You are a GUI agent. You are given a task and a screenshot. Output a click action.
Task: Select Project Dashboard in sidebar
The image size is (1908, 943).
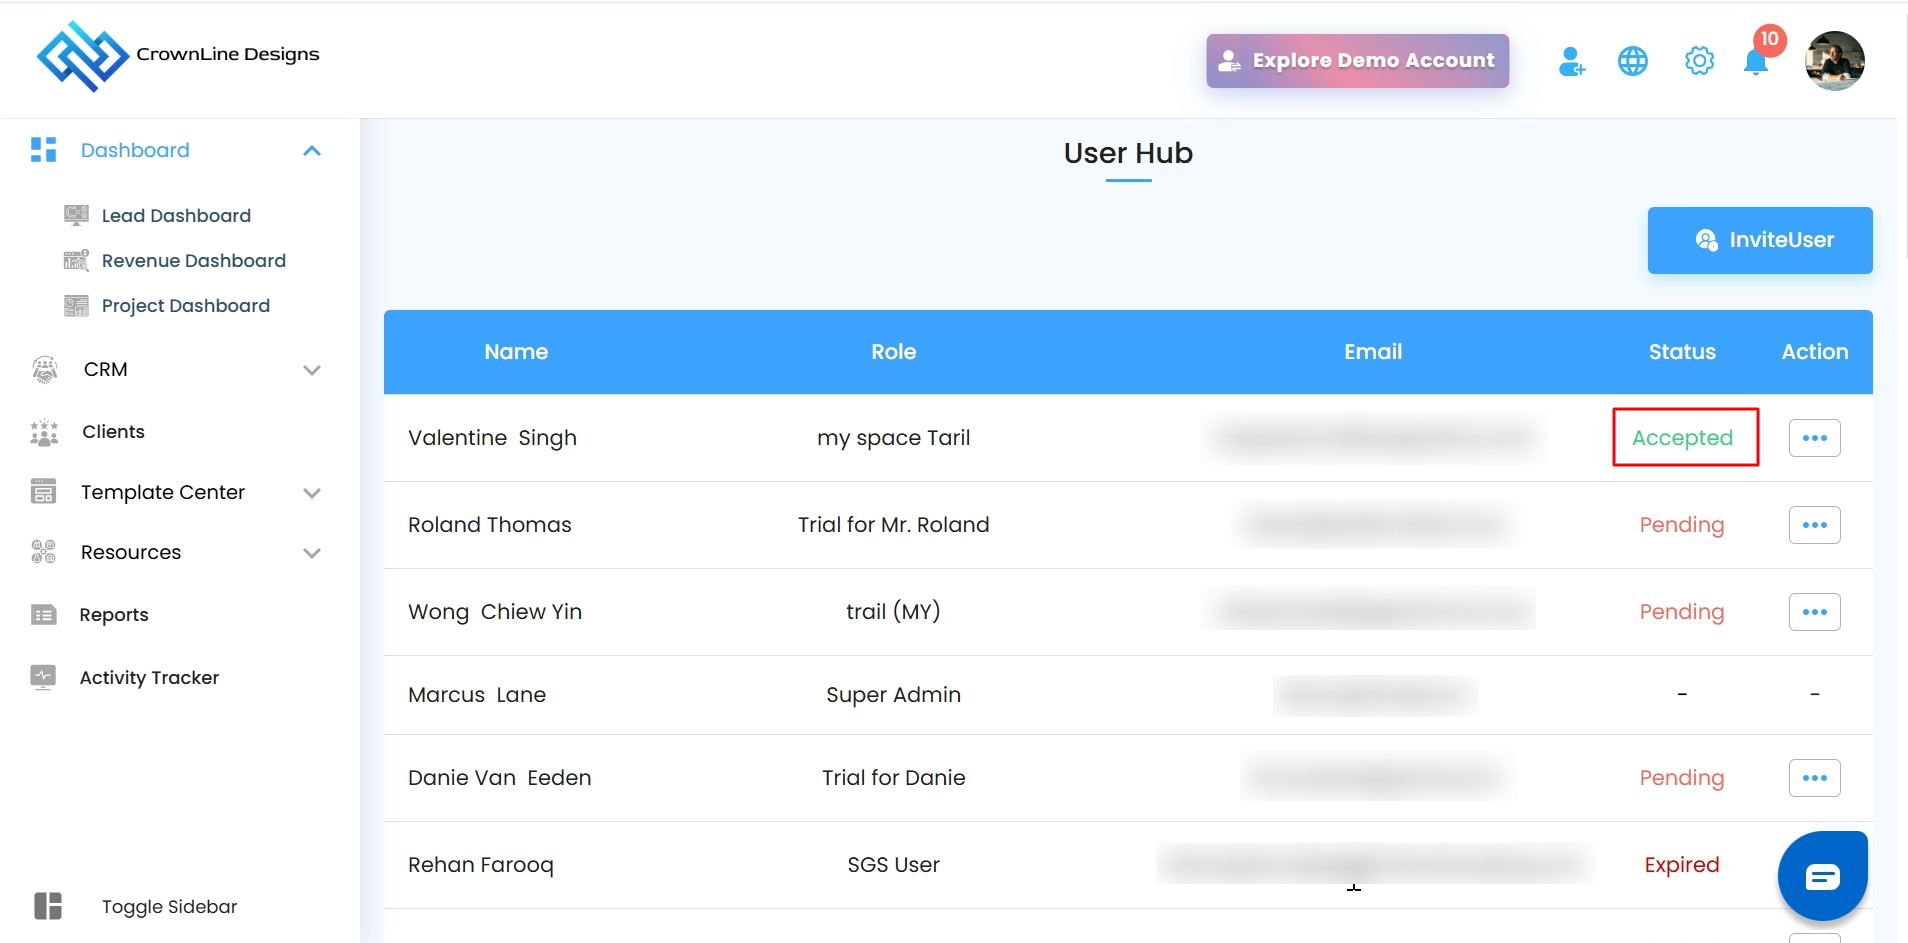[185, 306]
